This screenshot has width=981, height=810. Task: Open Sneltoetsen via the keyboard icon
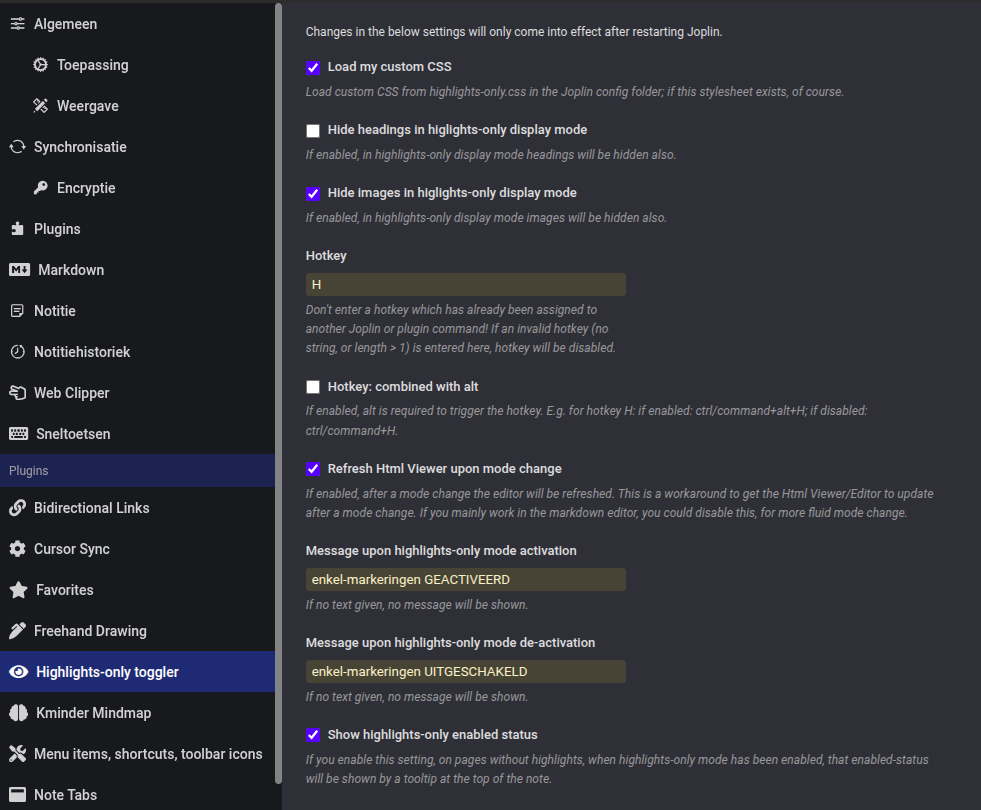point(18,434)
